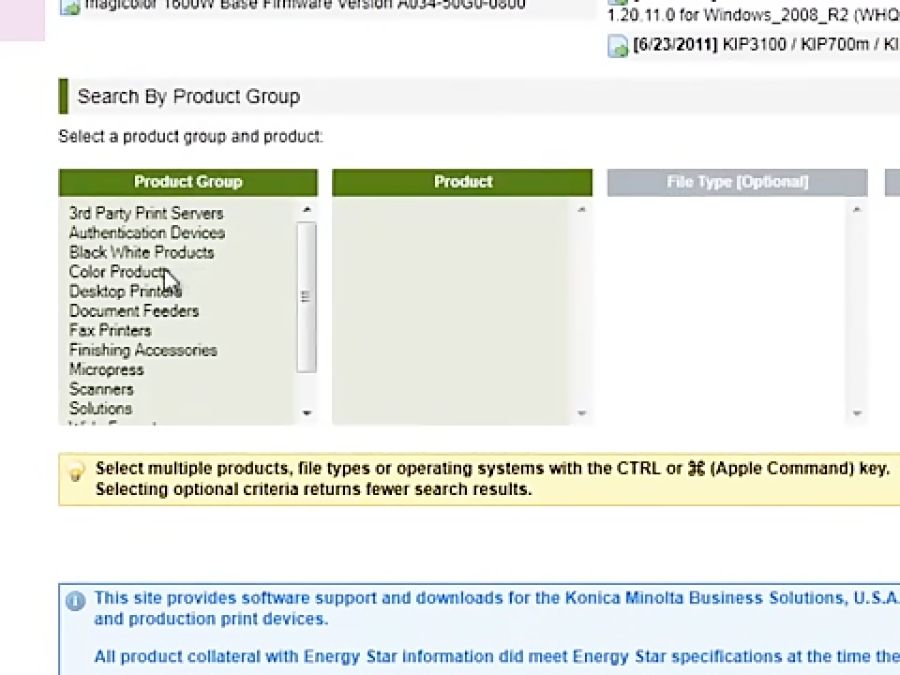Click the KIP3100 download file icon
The image size is (900, 675).
618,46
